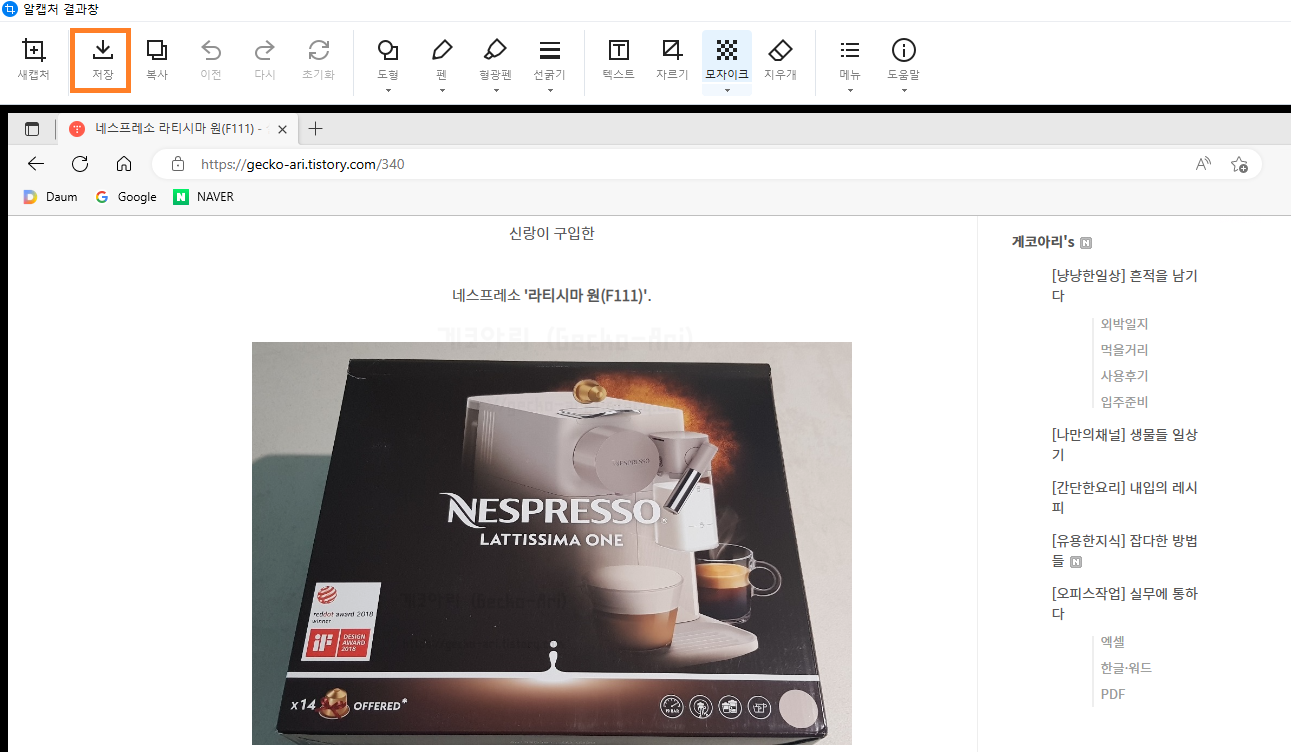1291x752 pixels.
Task: Open the 엑셀 subcategory
Action: 1113,642
